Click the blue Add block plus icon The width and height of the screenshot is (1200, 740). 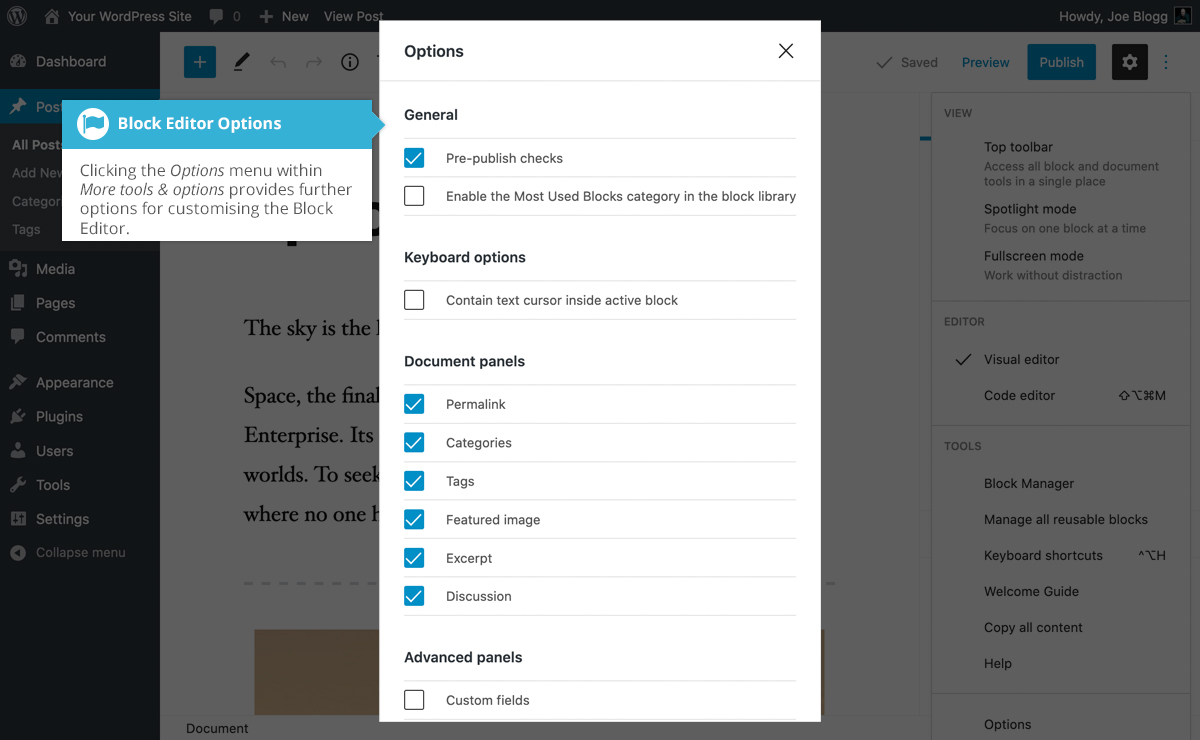pyautogui.click(x=200, y=62)
